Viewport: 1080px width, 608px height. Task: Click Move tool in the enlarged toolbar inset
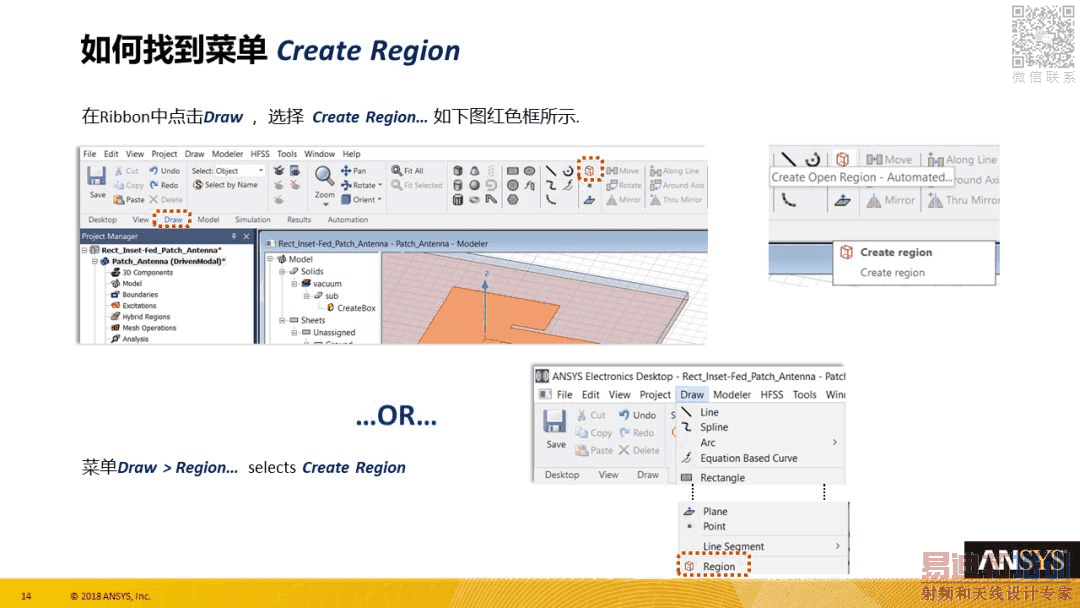(x=889, y=160)
